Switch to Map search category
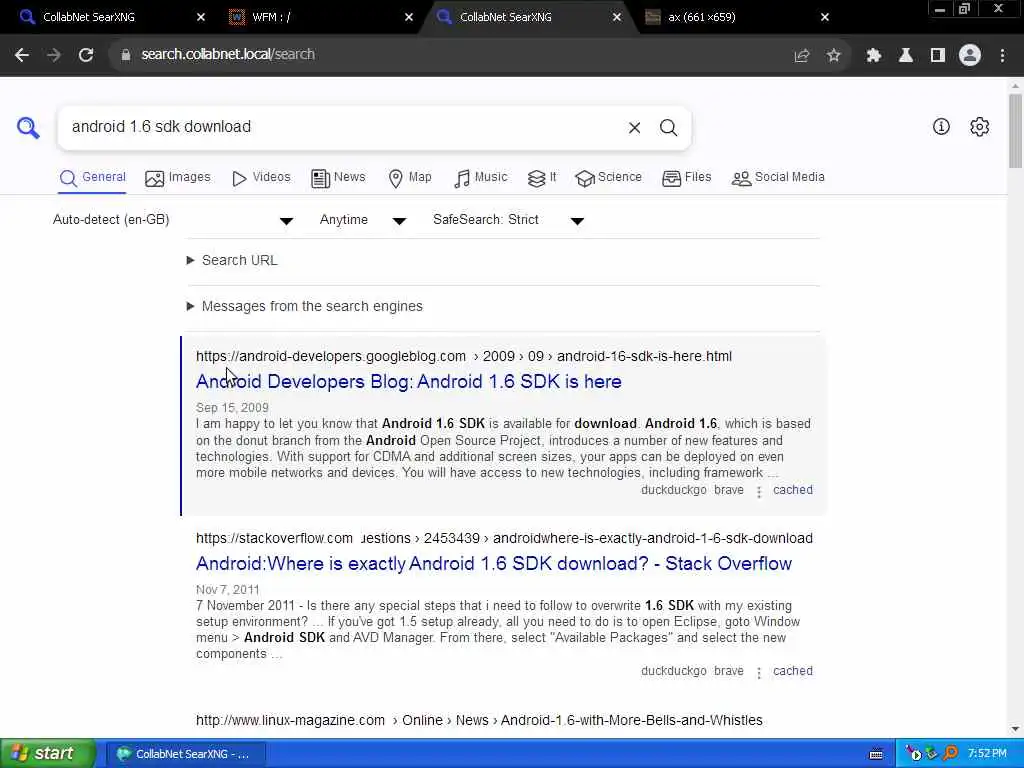1024x768 pixels. (409, 178)
